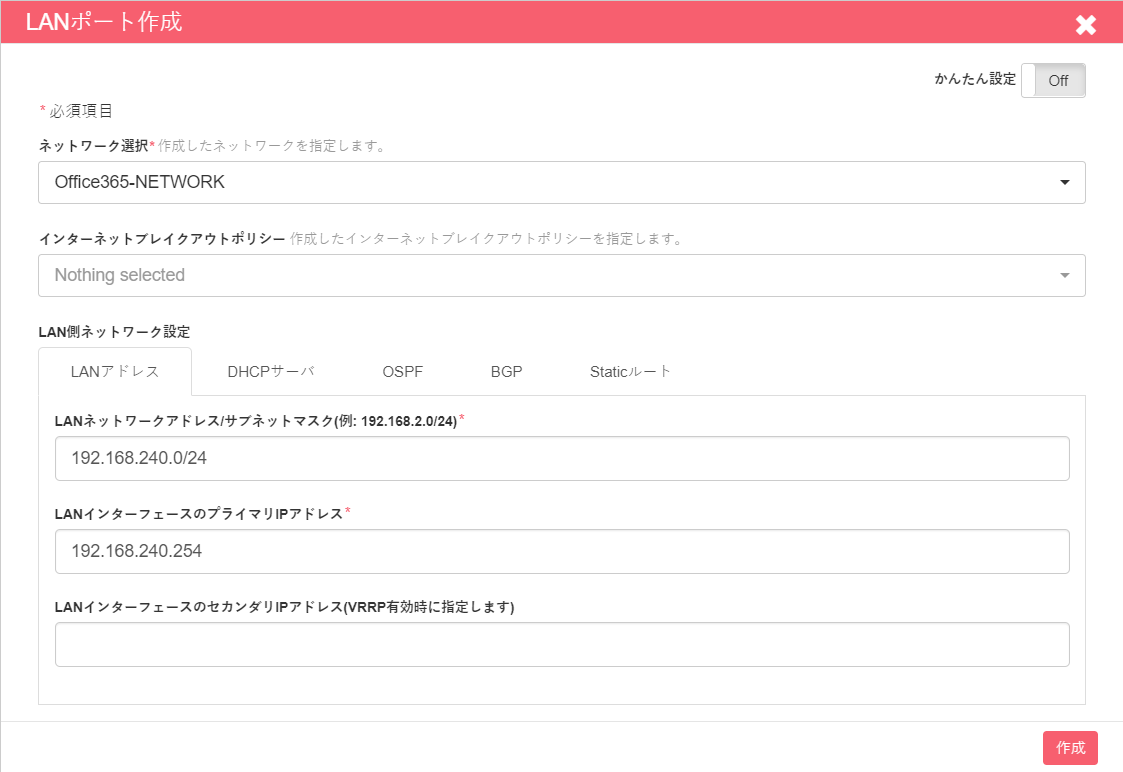1123x772 pixels.
Task: Click the LANポート作成 dialog title
Action: [x=104, y=22]
